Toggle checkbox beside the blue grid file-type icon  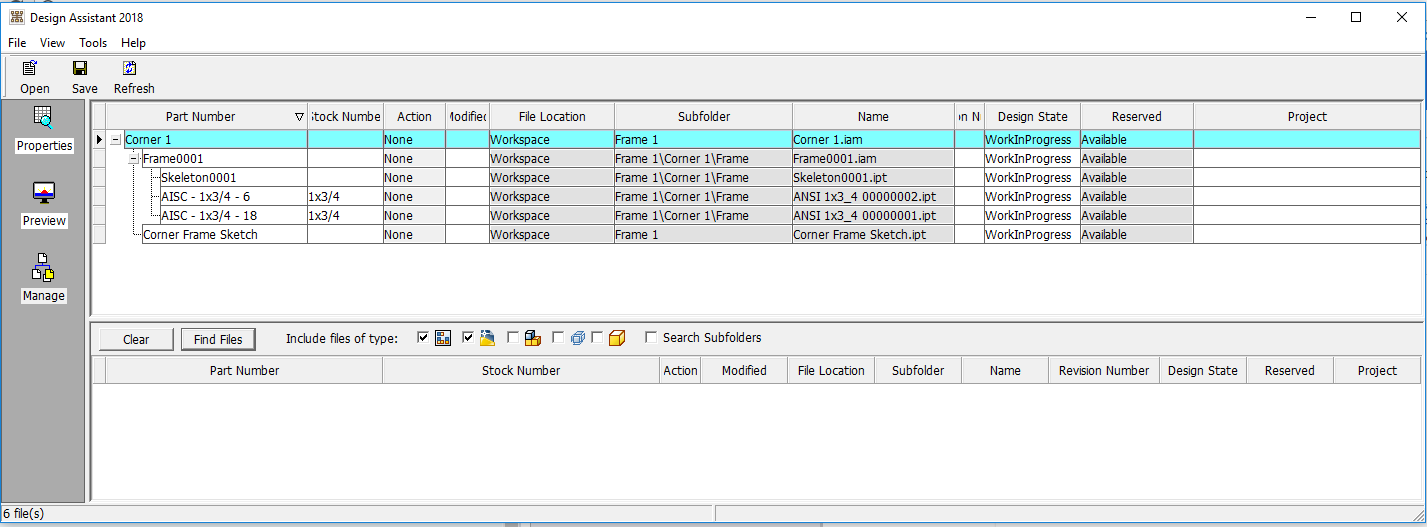click(x=423, y=338)
